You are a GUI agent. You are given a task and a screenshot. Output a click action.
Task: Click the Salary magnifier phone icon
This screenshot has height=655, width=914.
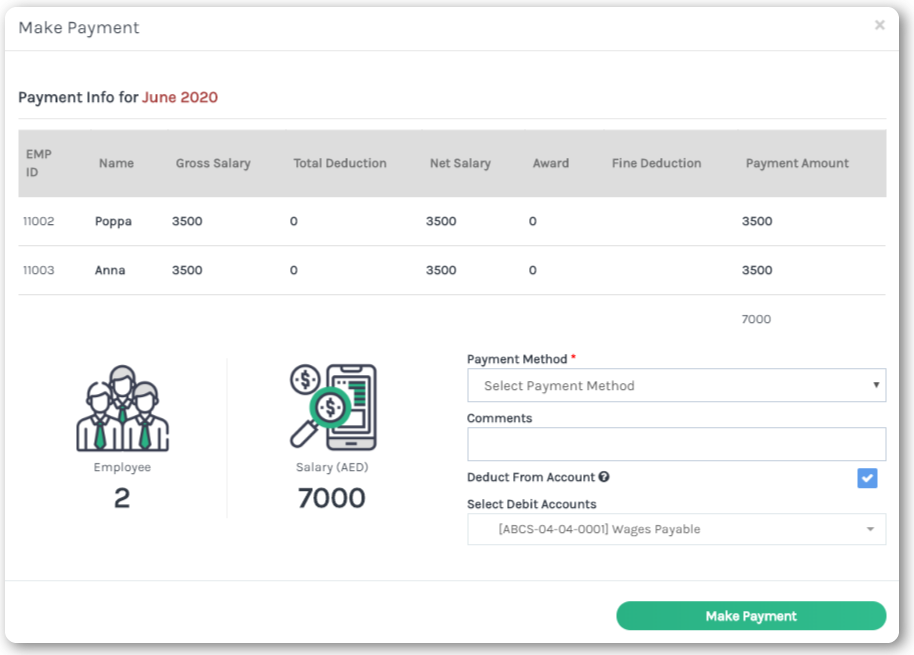pos(333,407)
